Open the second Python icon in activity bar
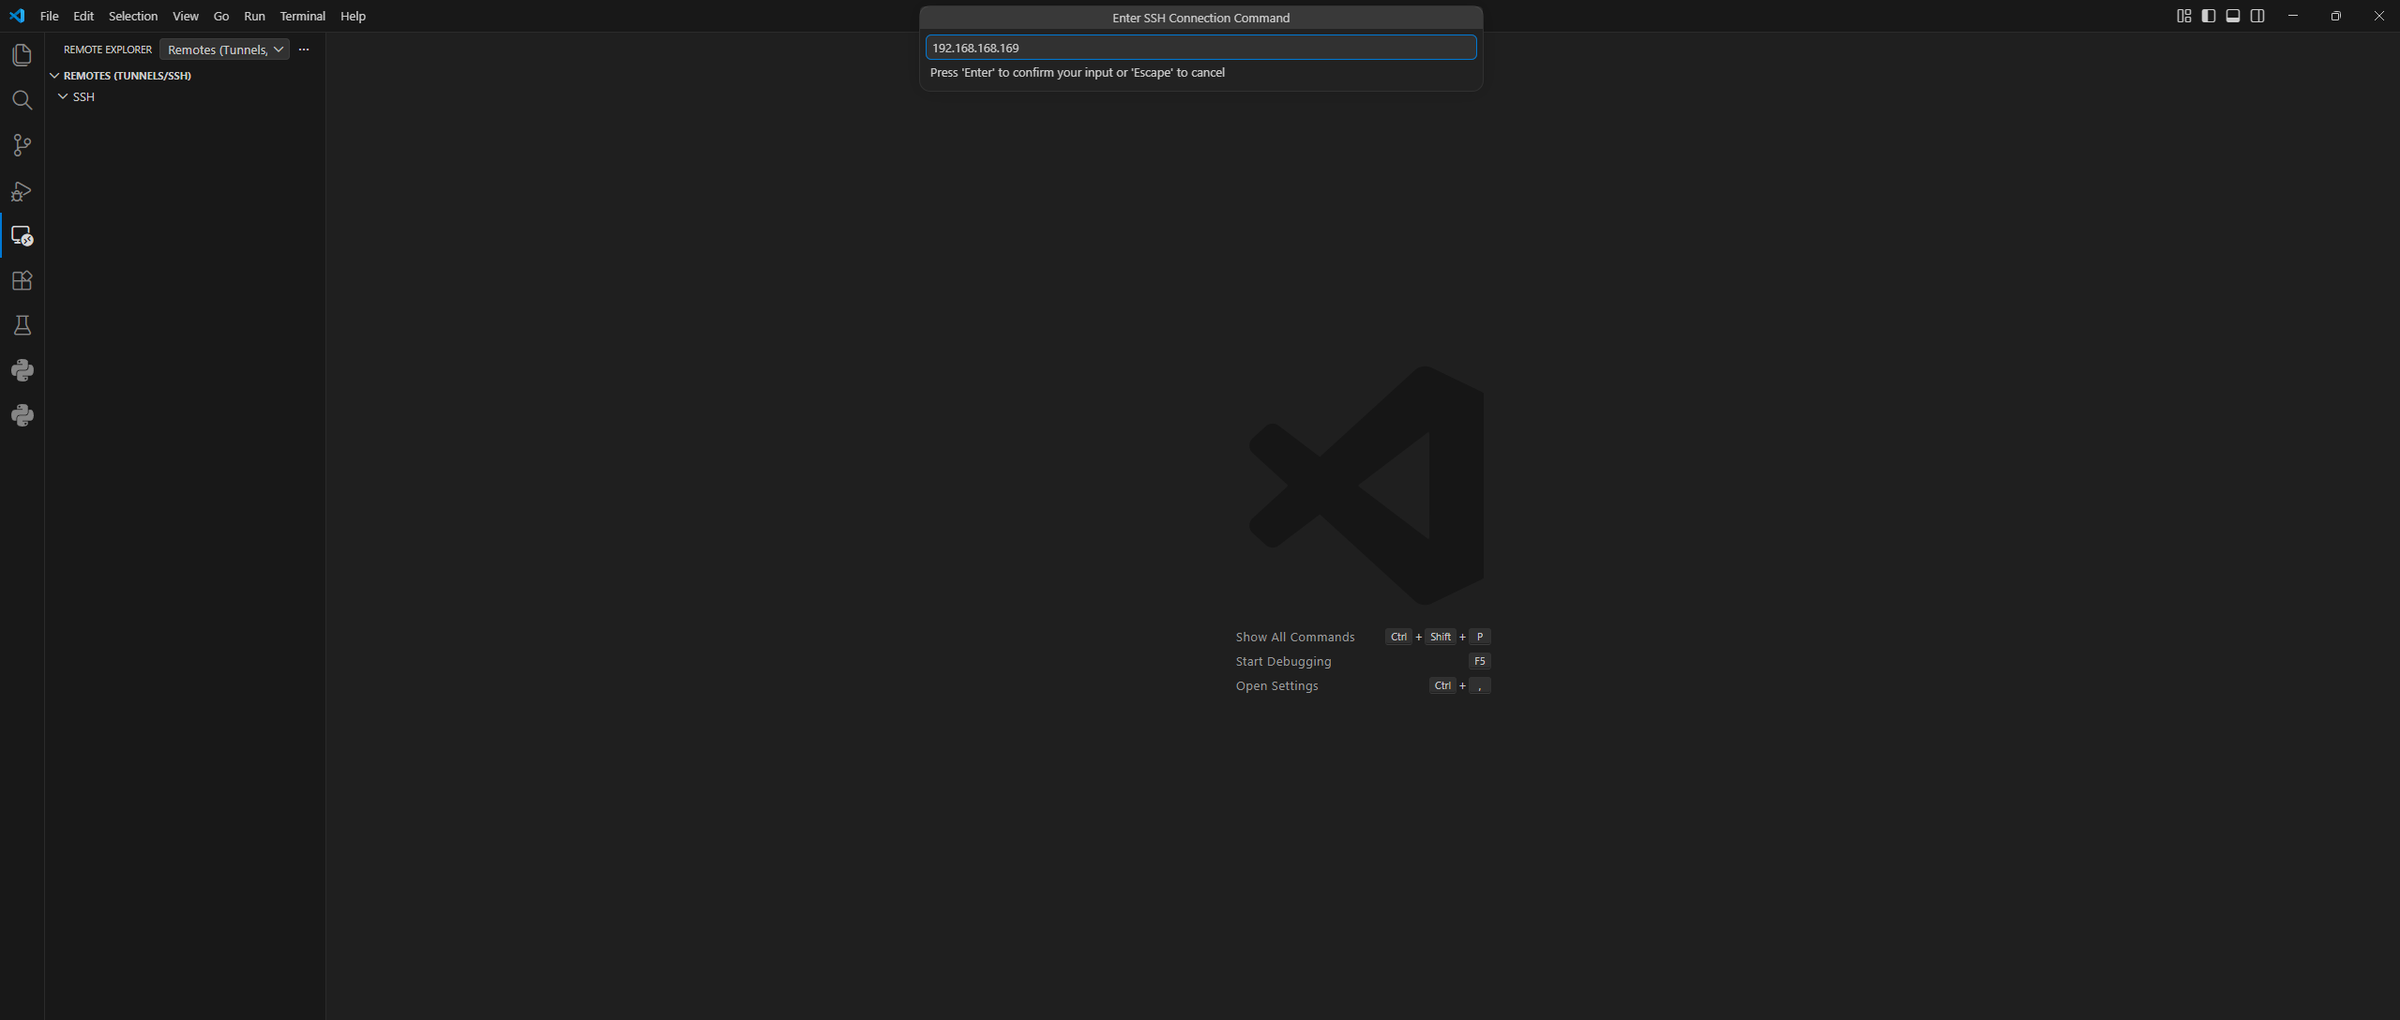 [22, 415]
